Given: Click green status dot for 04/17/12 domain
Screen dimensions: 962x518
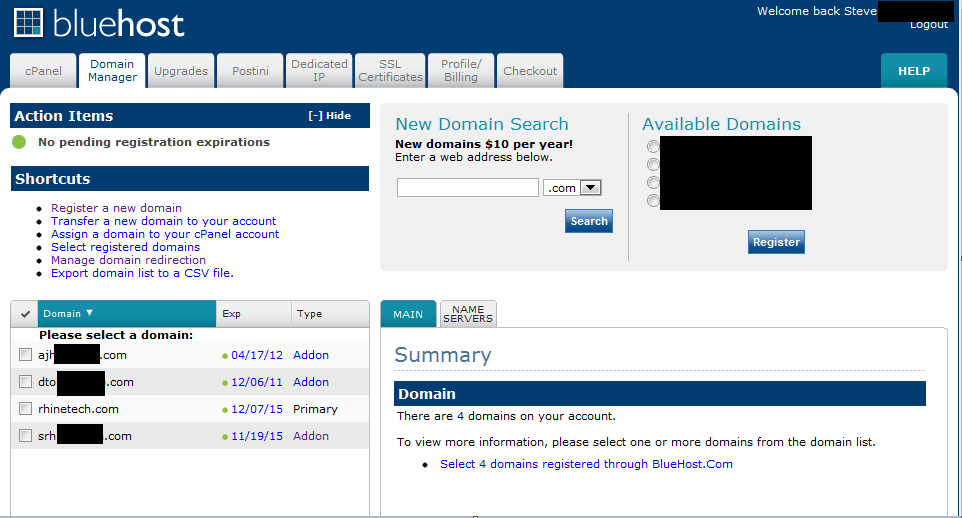Looking at the screenshot, I should click(x=225, y=356).
